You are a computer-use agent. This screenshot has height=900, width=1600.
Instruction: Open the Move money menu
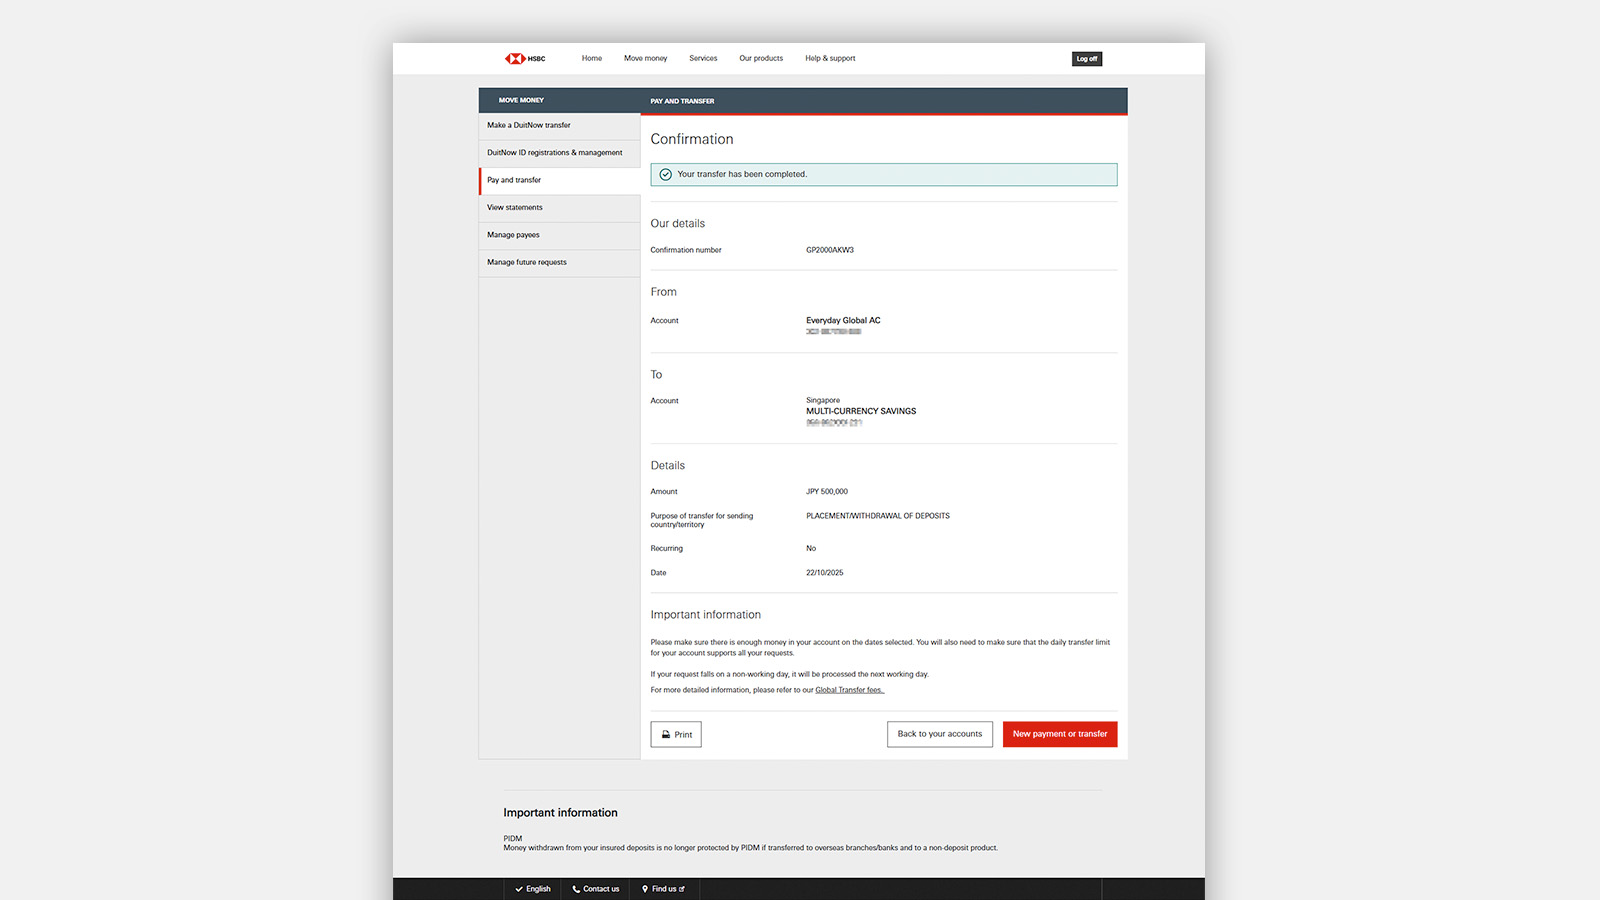645,59
